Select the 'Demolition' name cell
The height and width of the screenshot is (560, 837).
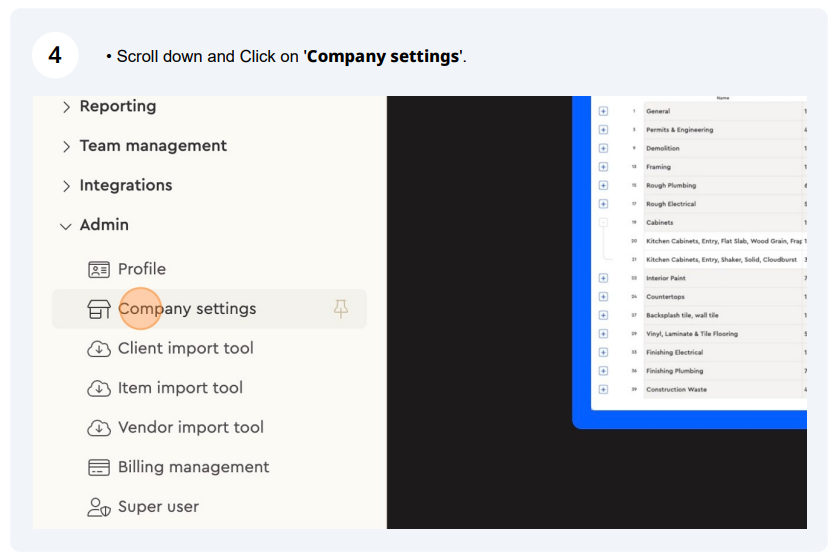[723, 148]
